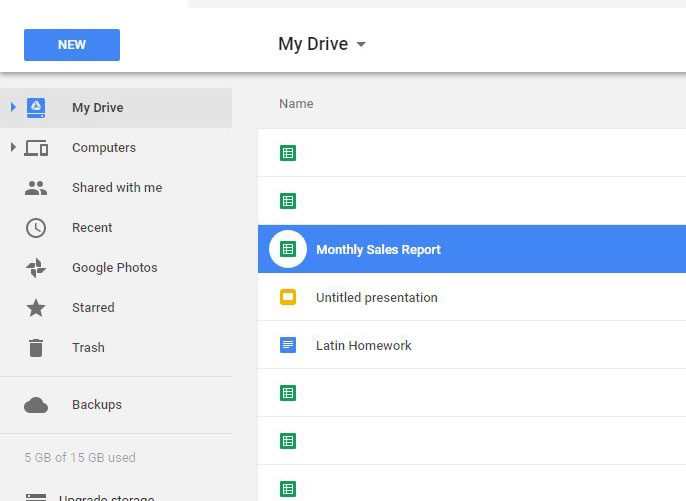Click the blue NEW button
Viewport: 686px width, 501px height.
pyautogui.click(x=72, y=45)
